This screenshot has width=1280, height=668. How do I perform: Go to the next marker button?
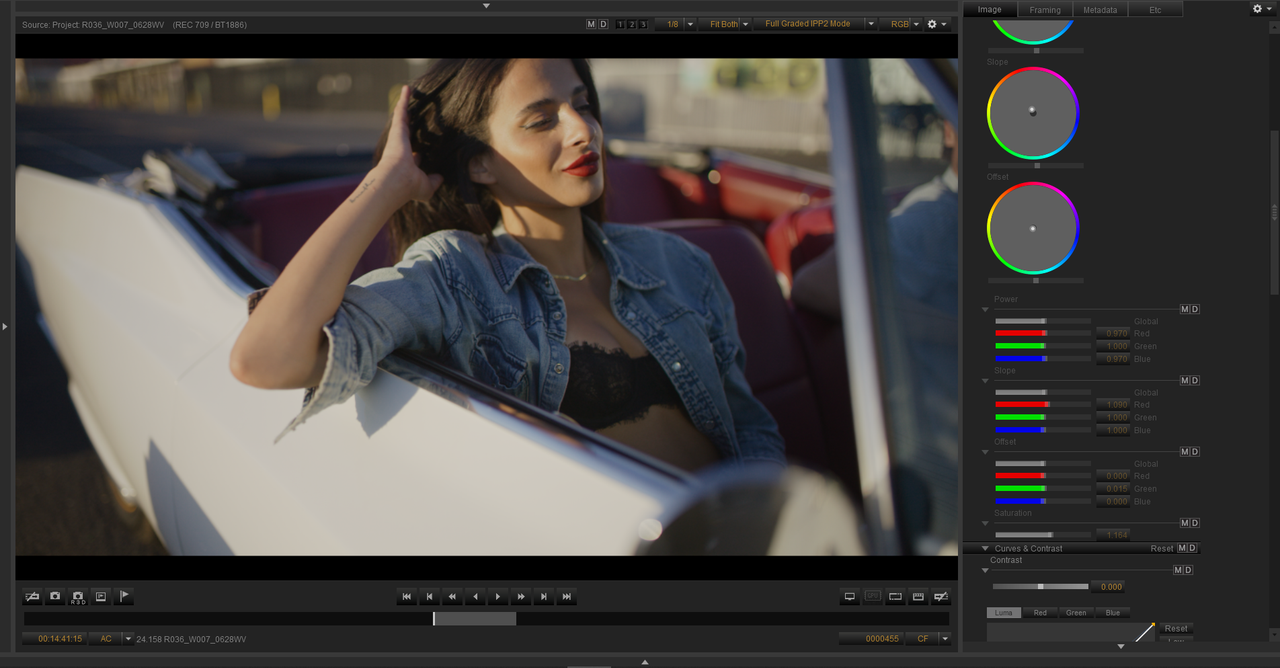(544, 597)
